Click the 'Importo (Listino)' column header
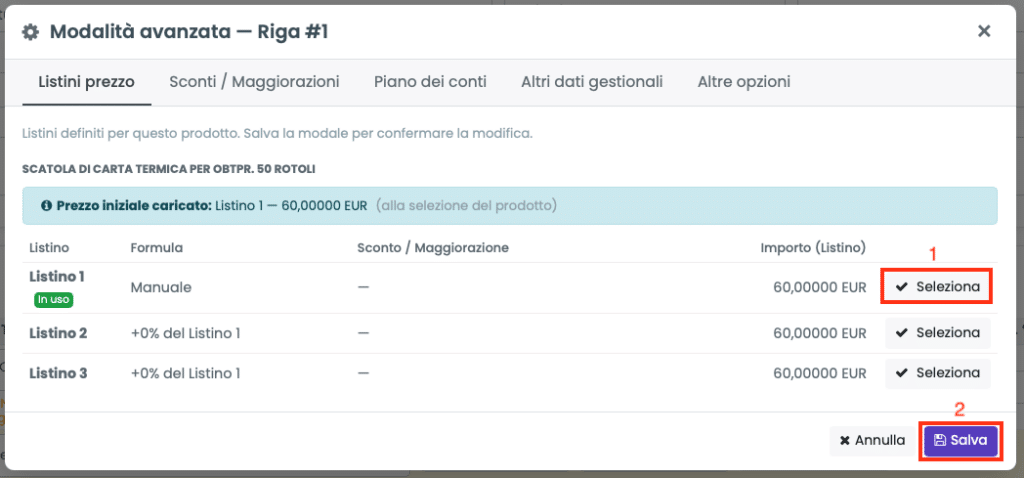Viewport: 1024px width, 478px height. pyautogui.click(x=814, y=248)
